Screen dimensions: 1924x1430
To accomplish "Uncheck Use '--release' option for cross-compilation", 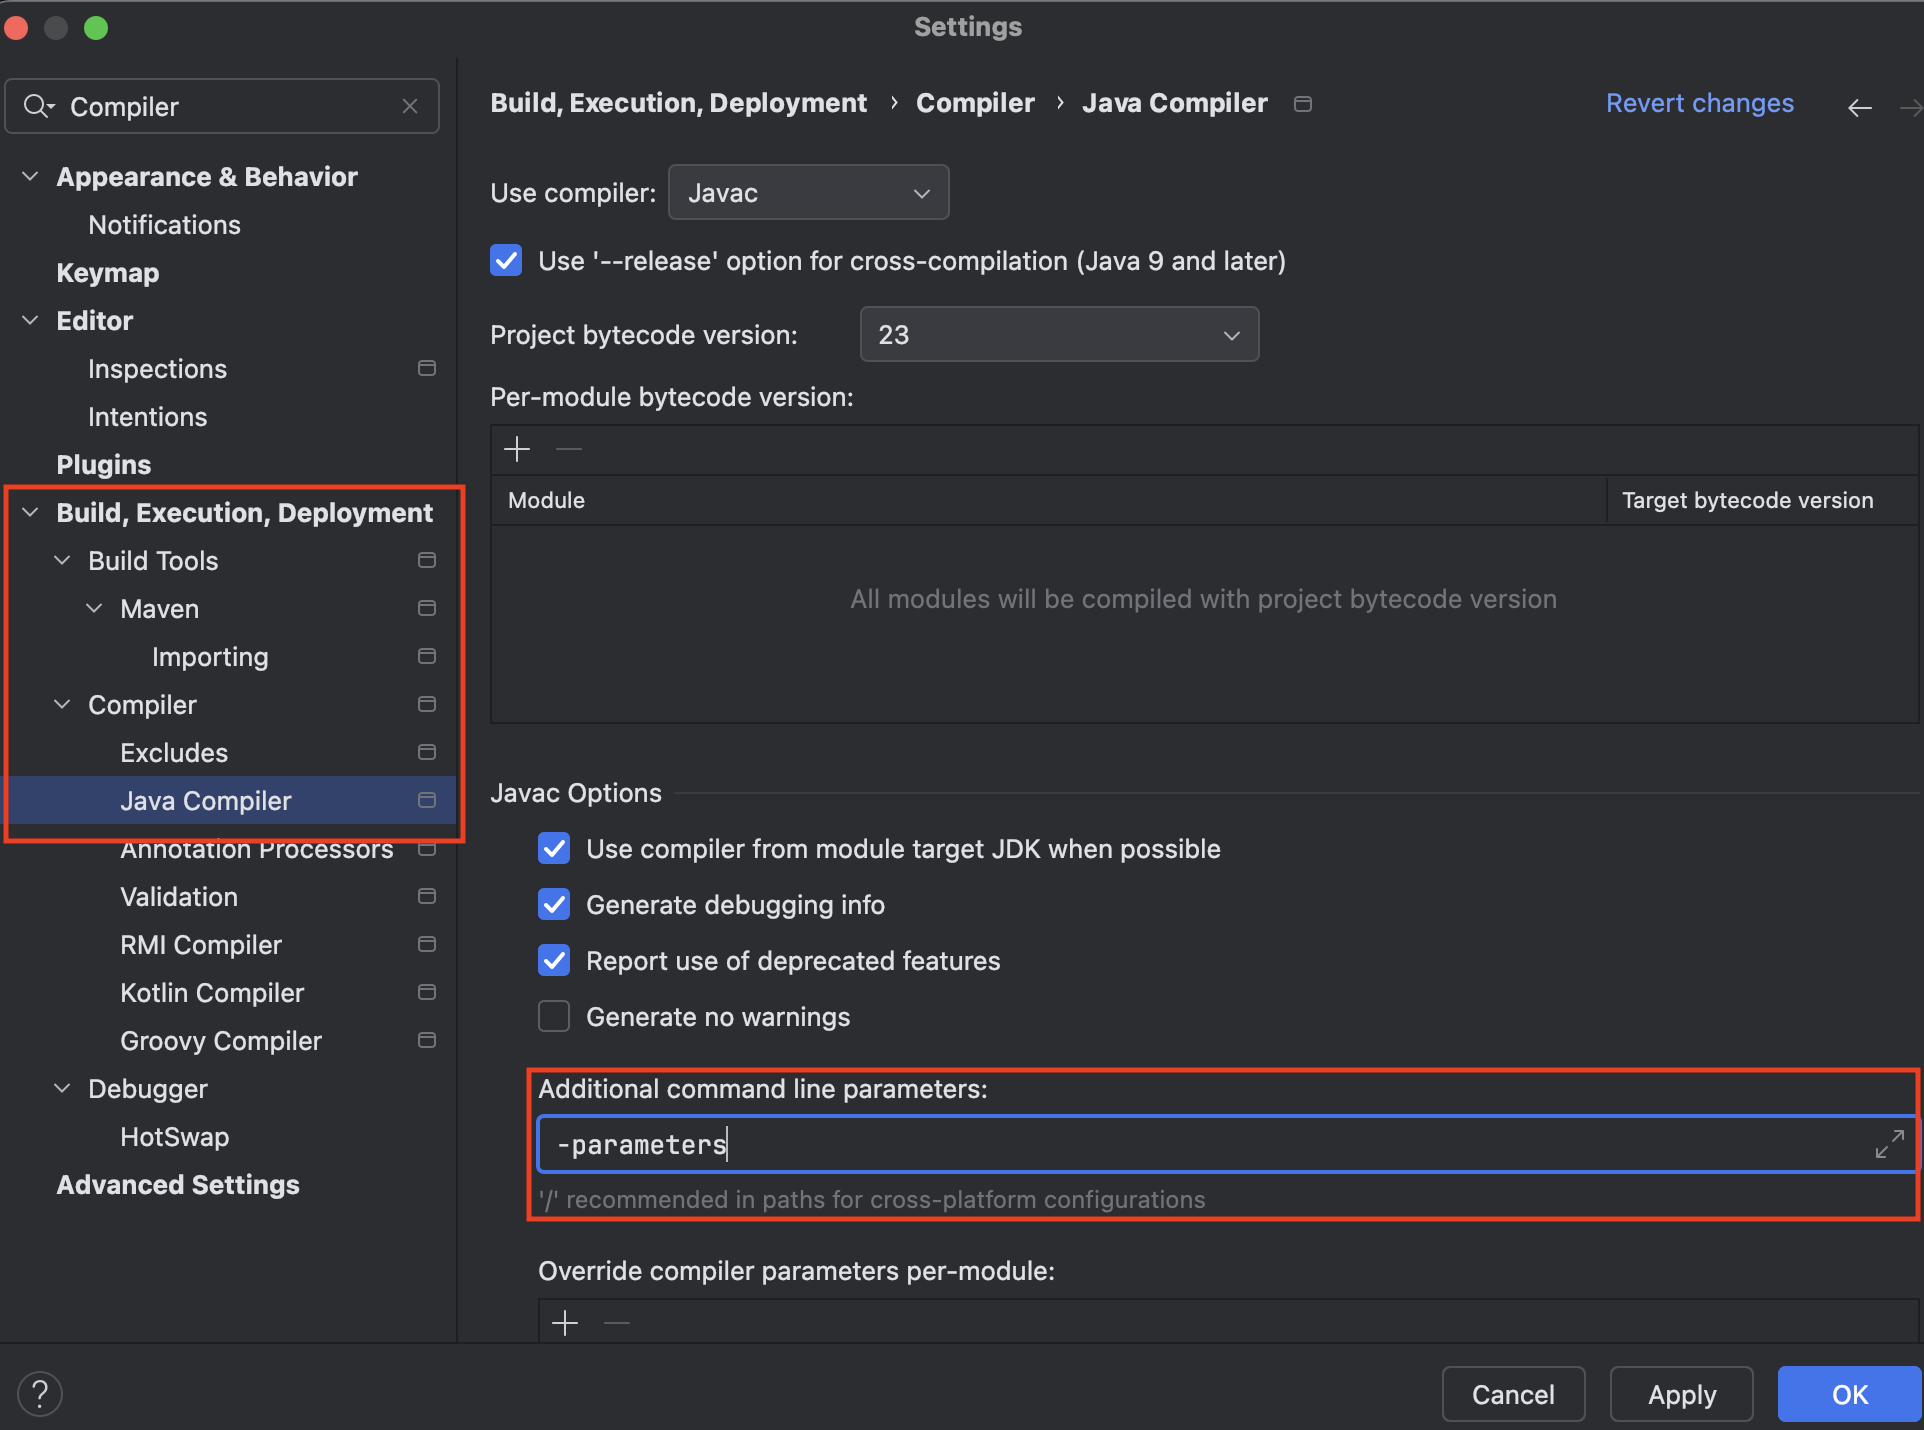I will (x=506, y=261).
